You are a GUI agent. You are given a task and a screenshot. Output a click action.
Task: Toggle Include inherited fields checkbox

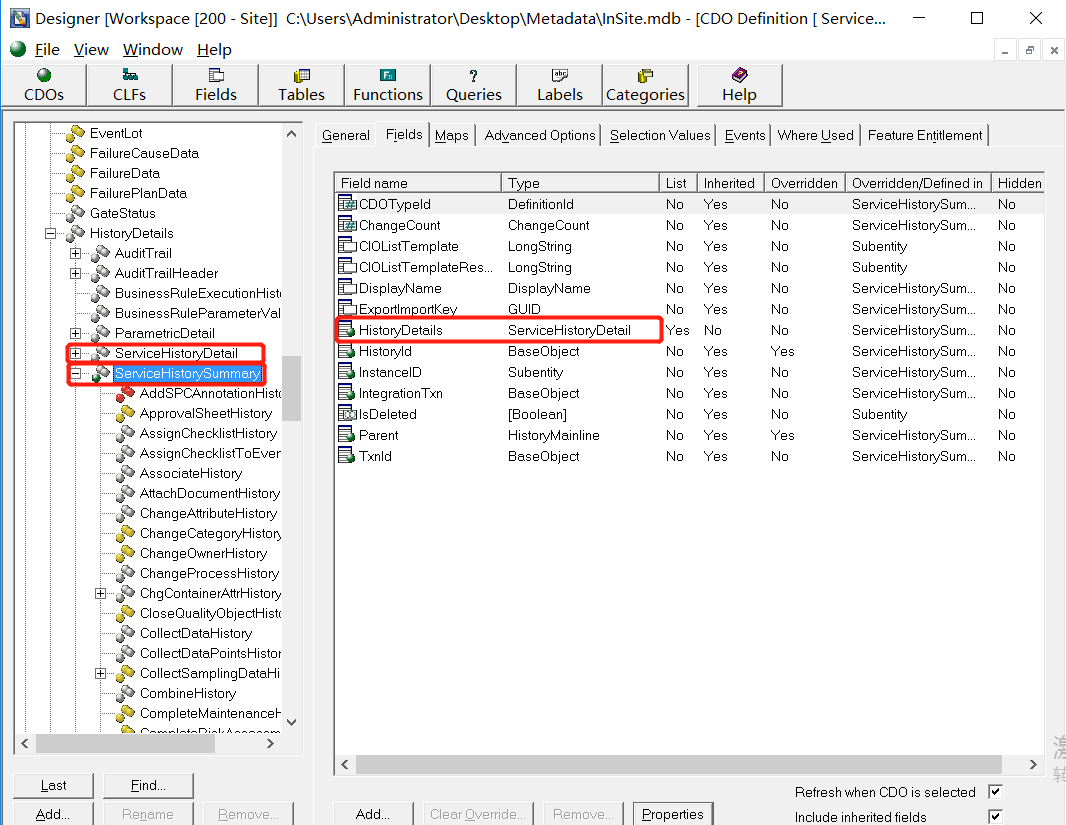[994, 817]
